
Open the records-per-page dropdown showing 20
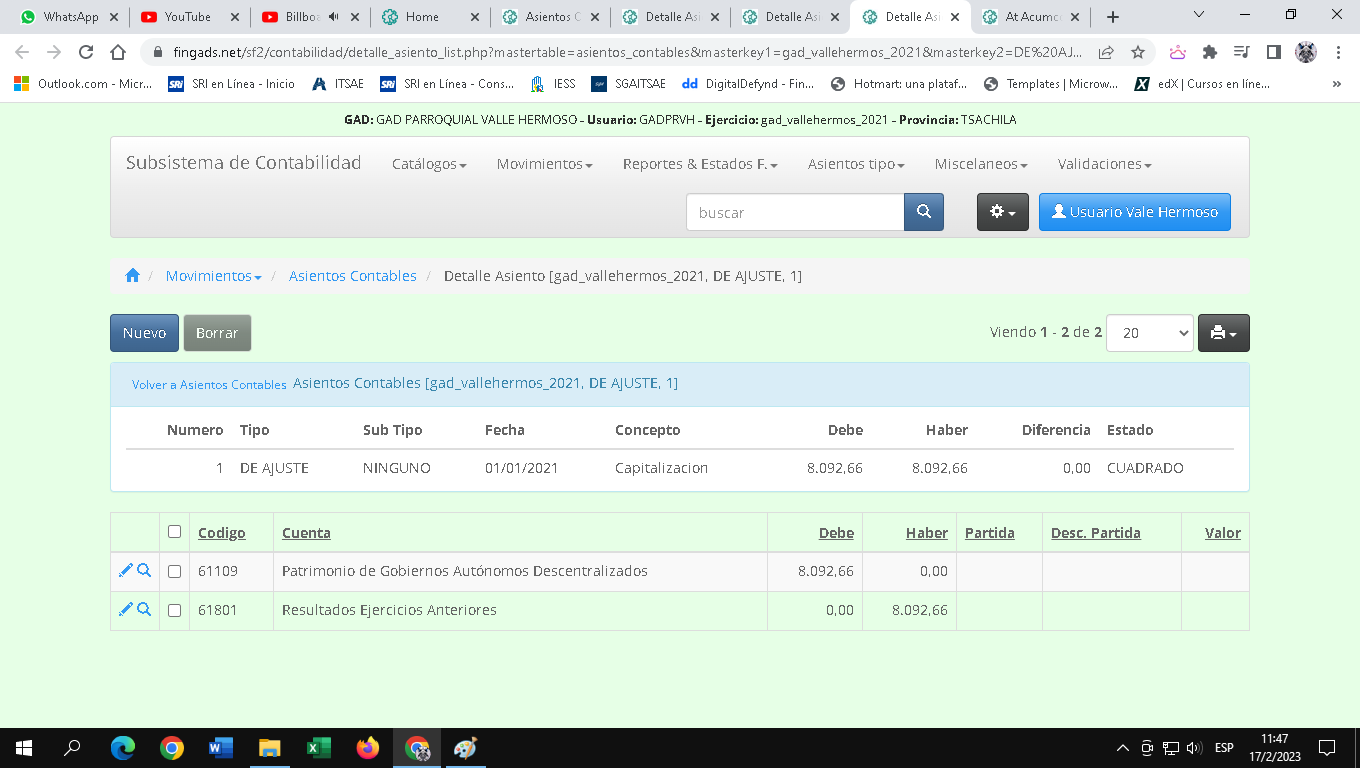click(1149, 333)
